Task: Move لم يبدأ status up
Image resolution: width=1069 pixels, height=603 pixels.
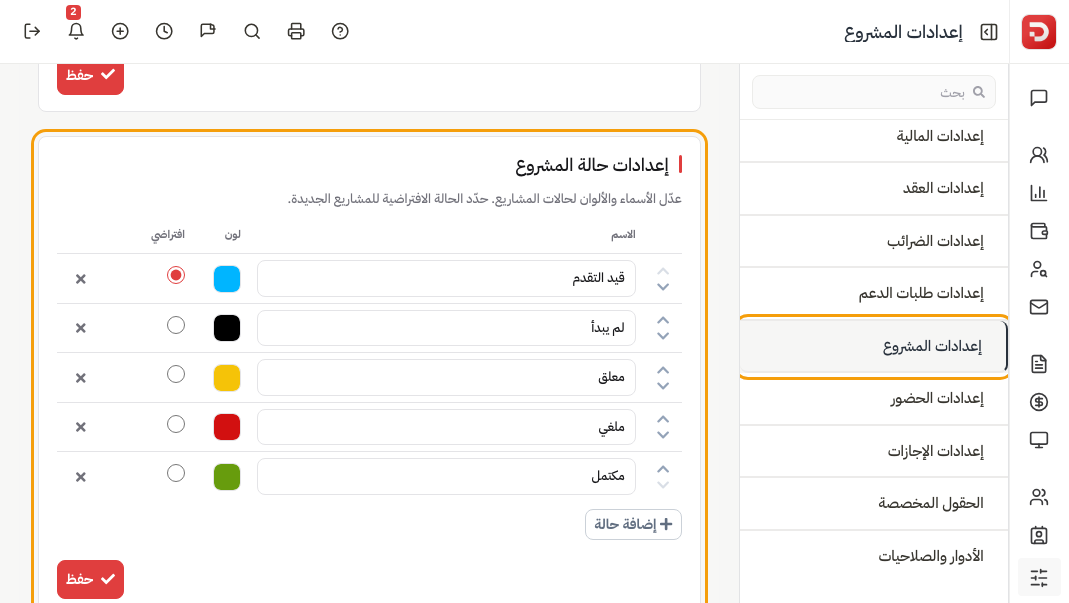Action: coord(663,320)
